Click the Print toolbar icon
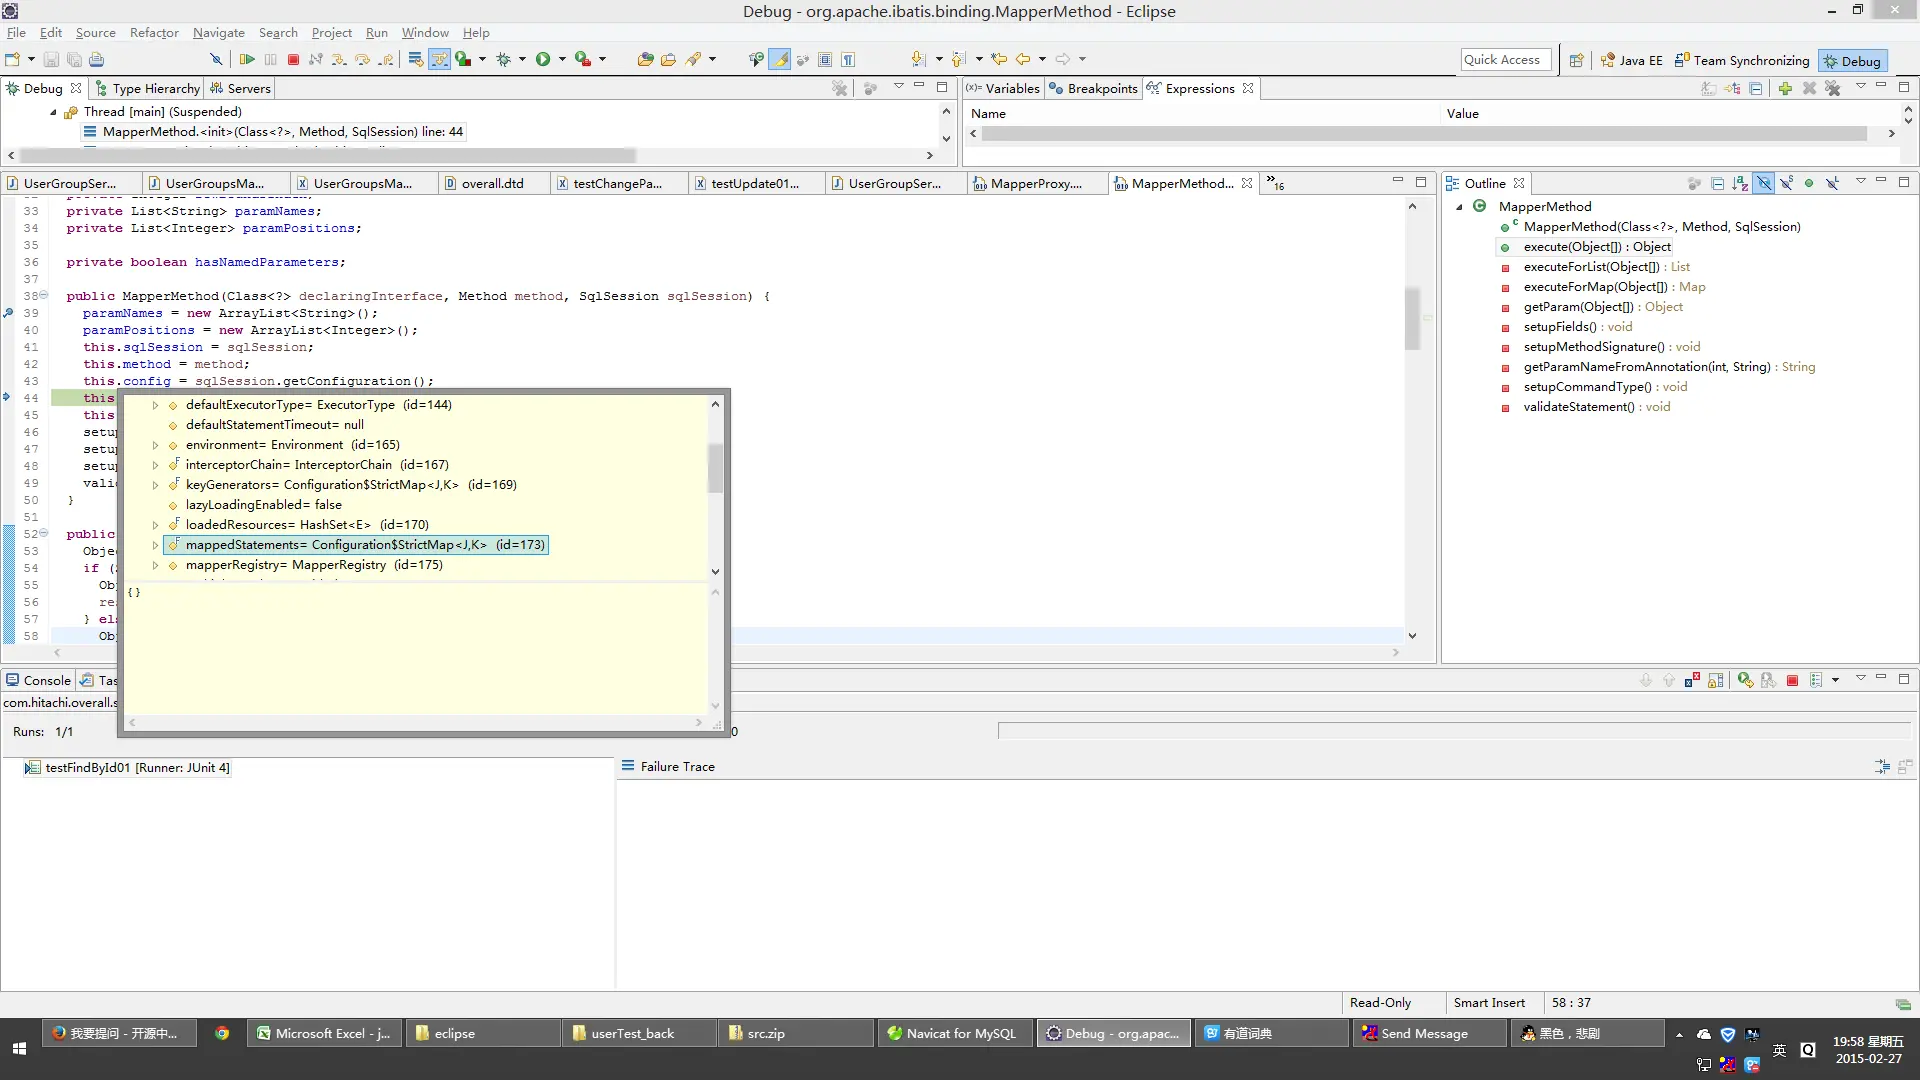The width and height of the screenshot is (1920, 1080). click(x=96, y=60)
